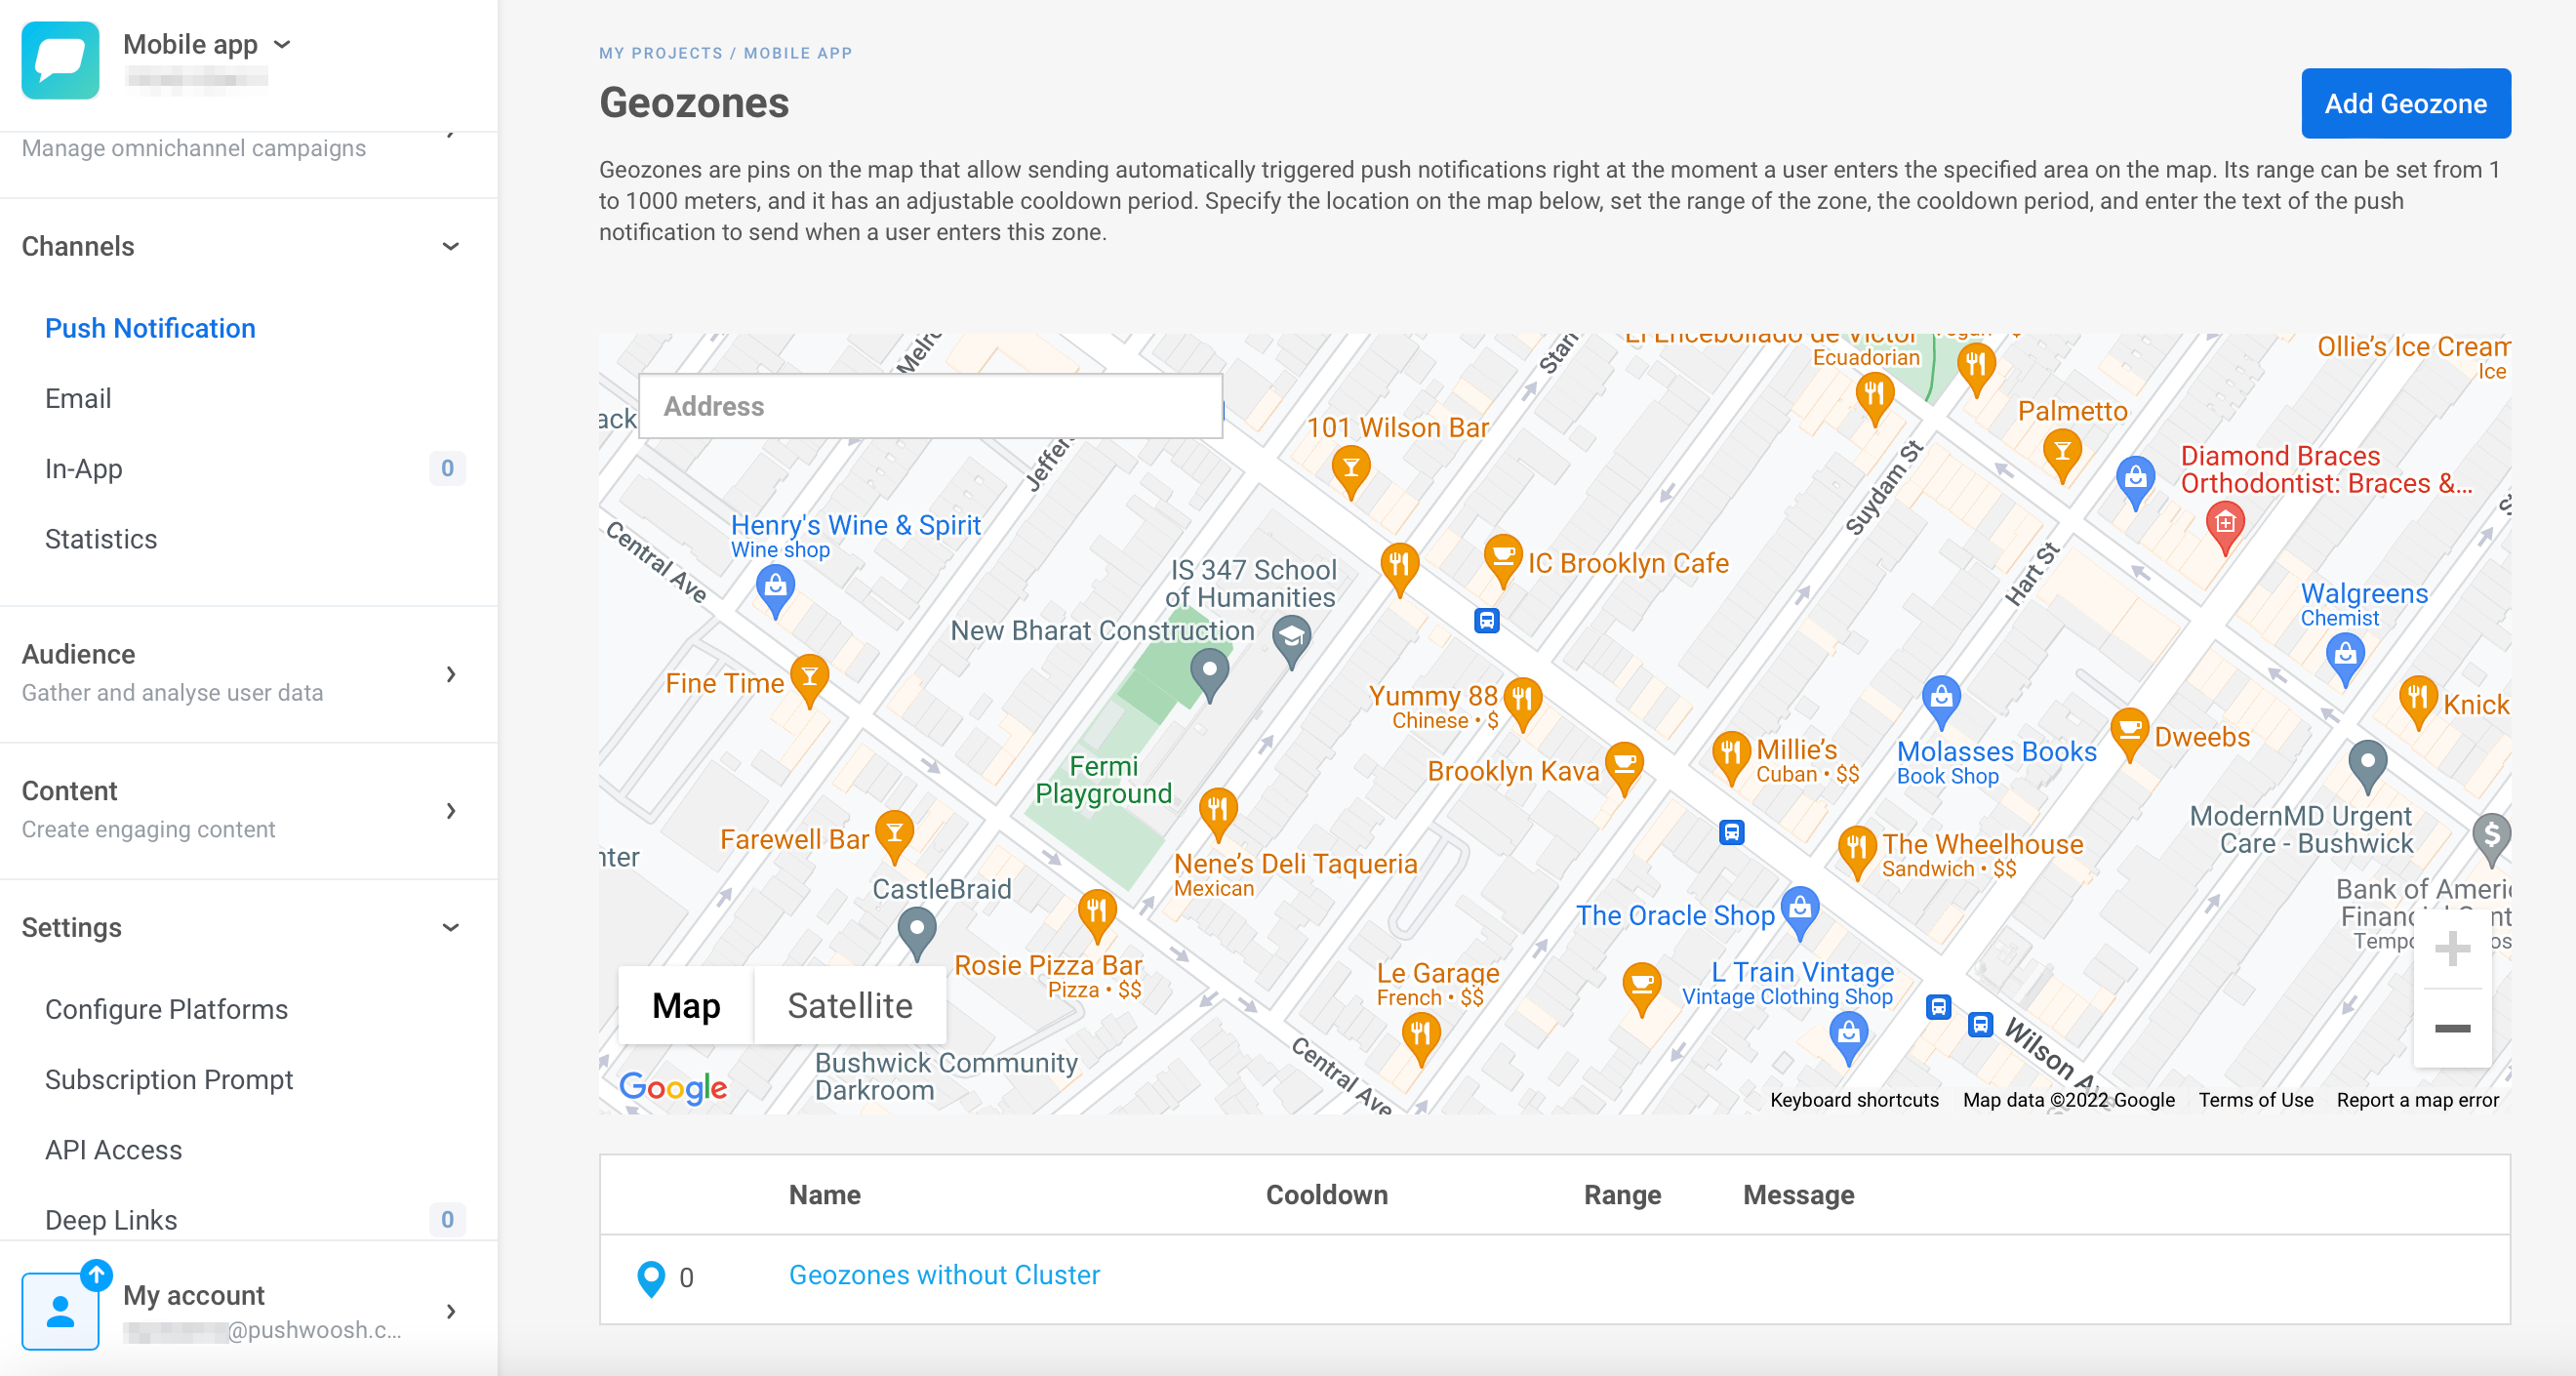The image size is (2576, 1376).
Task: Click the Pushwoosh chat bubble logo
Action: coord(60,61)
